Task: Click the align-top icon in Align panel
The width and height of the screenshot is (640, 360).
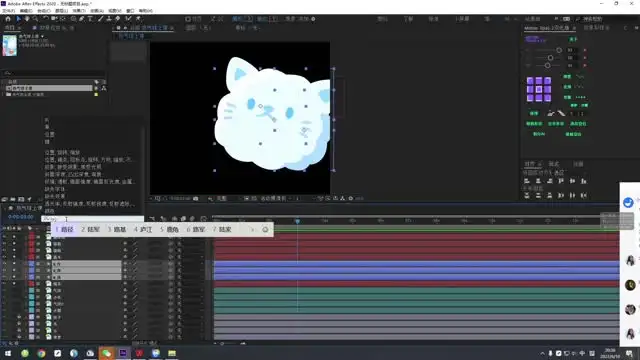Action: 561,181
